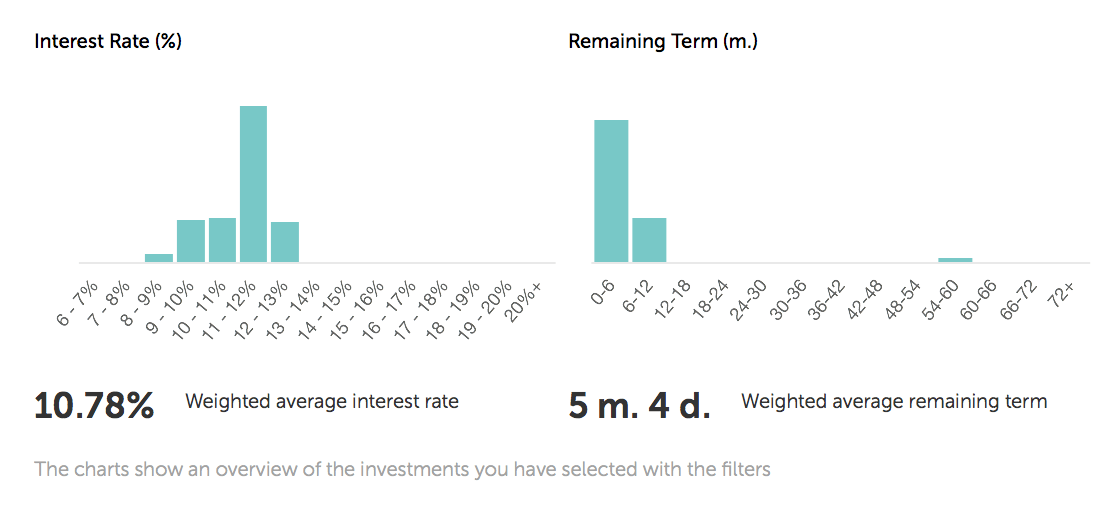Click the 11 - 12% interest rate bar
Viewport: 1096px width, 524px height.
click(x=253, y=184)
